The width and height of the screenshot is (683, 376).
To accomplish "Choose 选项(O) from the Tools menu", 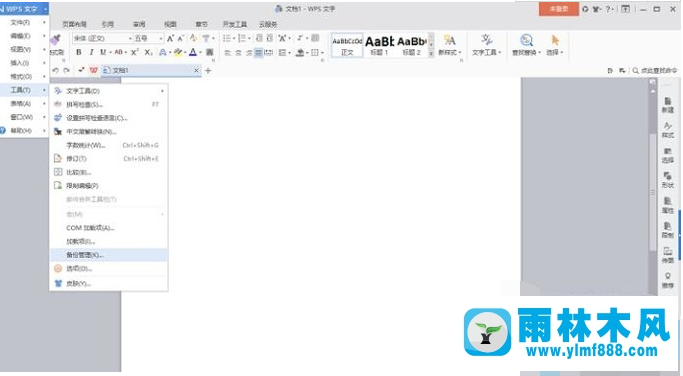I will tap(108, 269).
